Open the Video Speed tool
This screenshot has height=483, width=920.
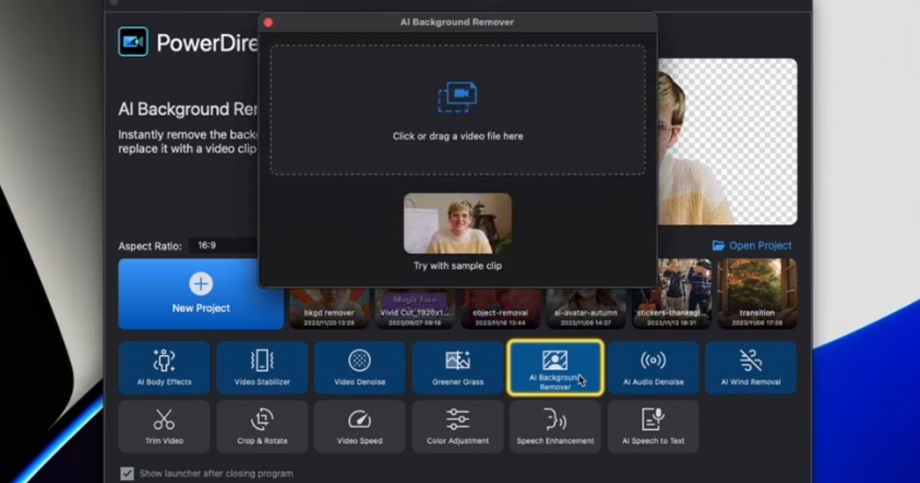tap(359, 426)
